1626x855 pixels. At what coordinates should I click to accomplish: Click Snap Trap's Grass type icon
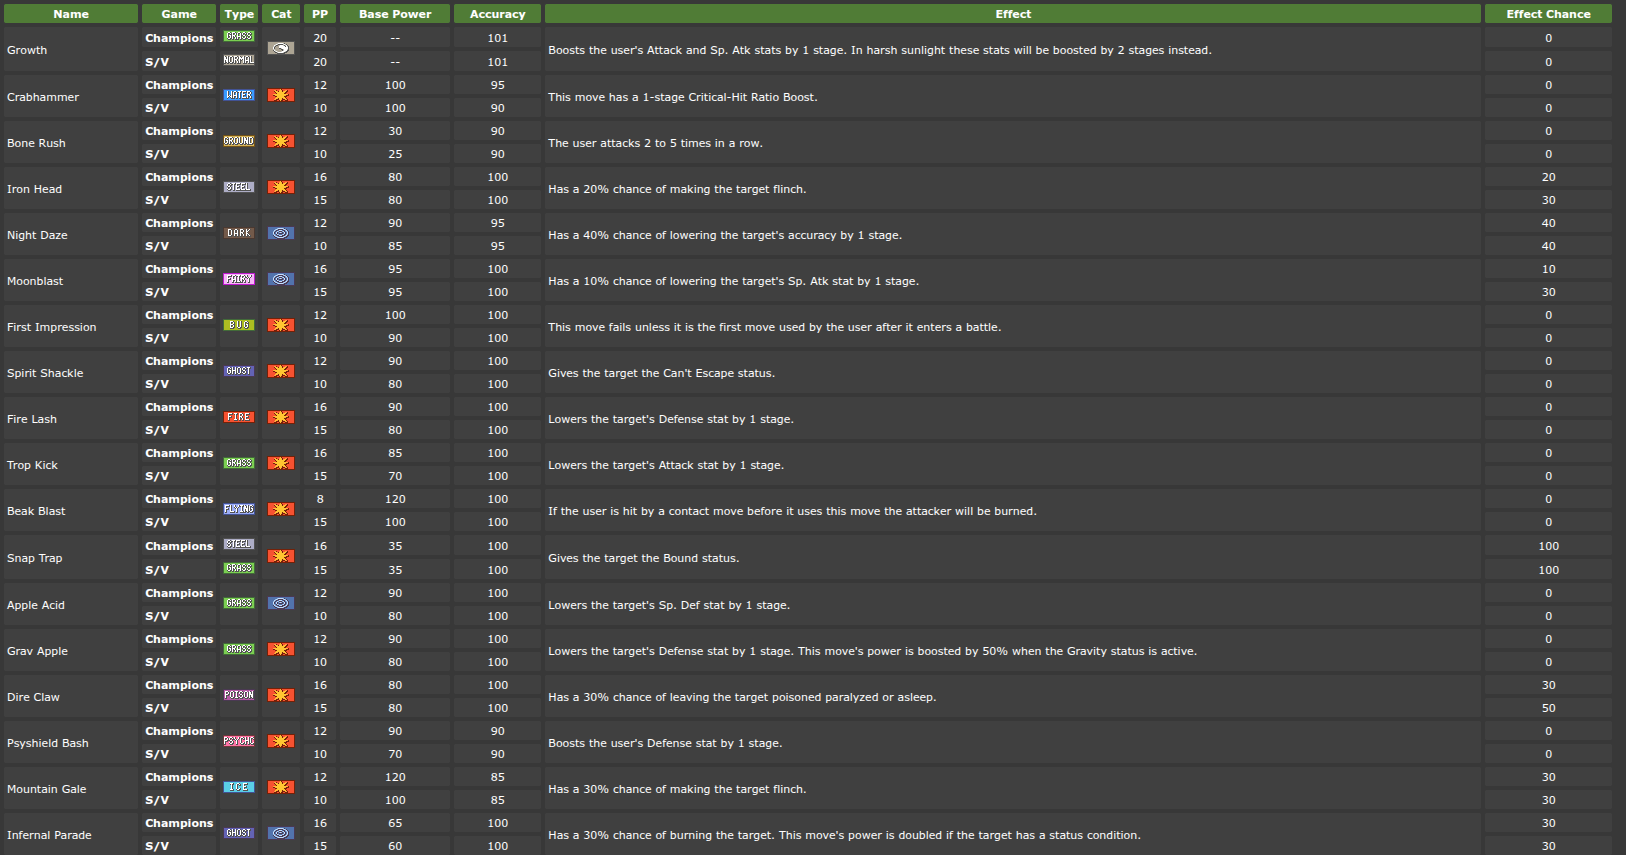239,568
